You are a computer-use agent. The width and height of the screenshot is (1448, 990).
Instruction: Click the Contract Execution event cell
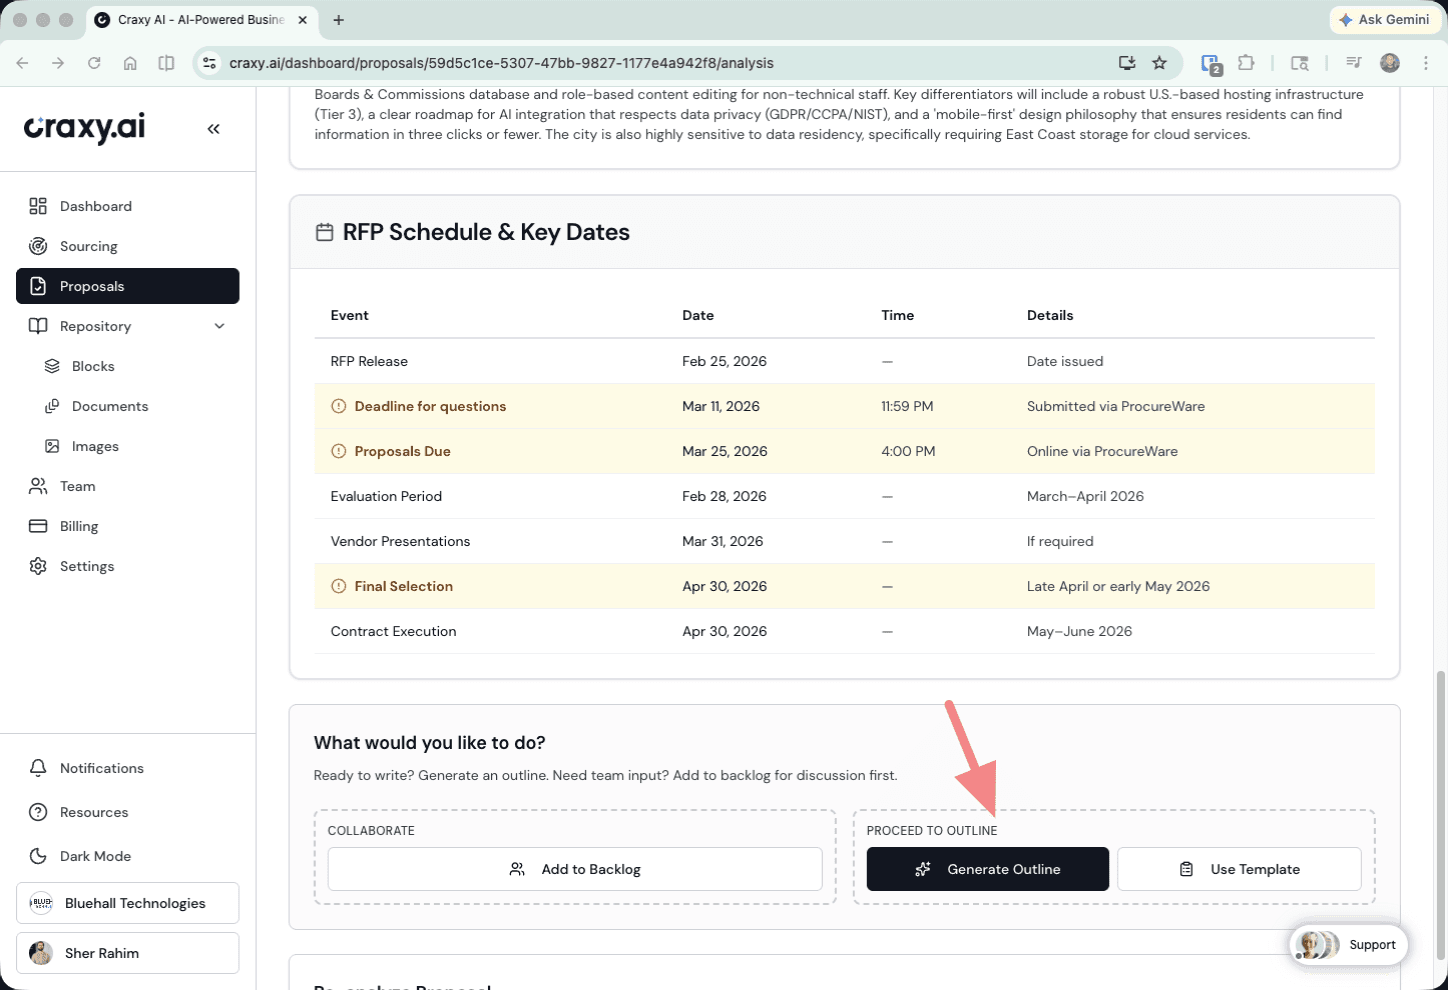click(393, 631)
